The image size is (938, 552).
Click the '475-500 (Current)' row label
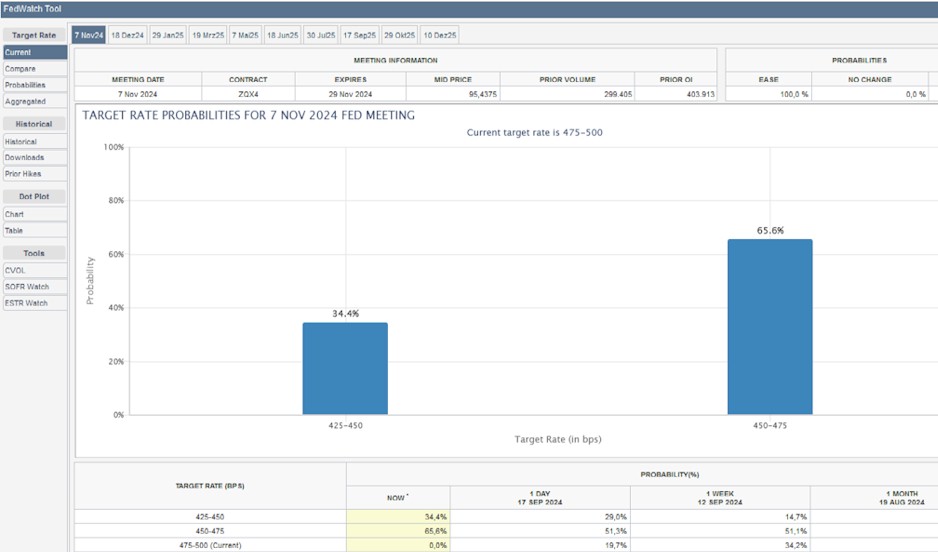(210, 545)
